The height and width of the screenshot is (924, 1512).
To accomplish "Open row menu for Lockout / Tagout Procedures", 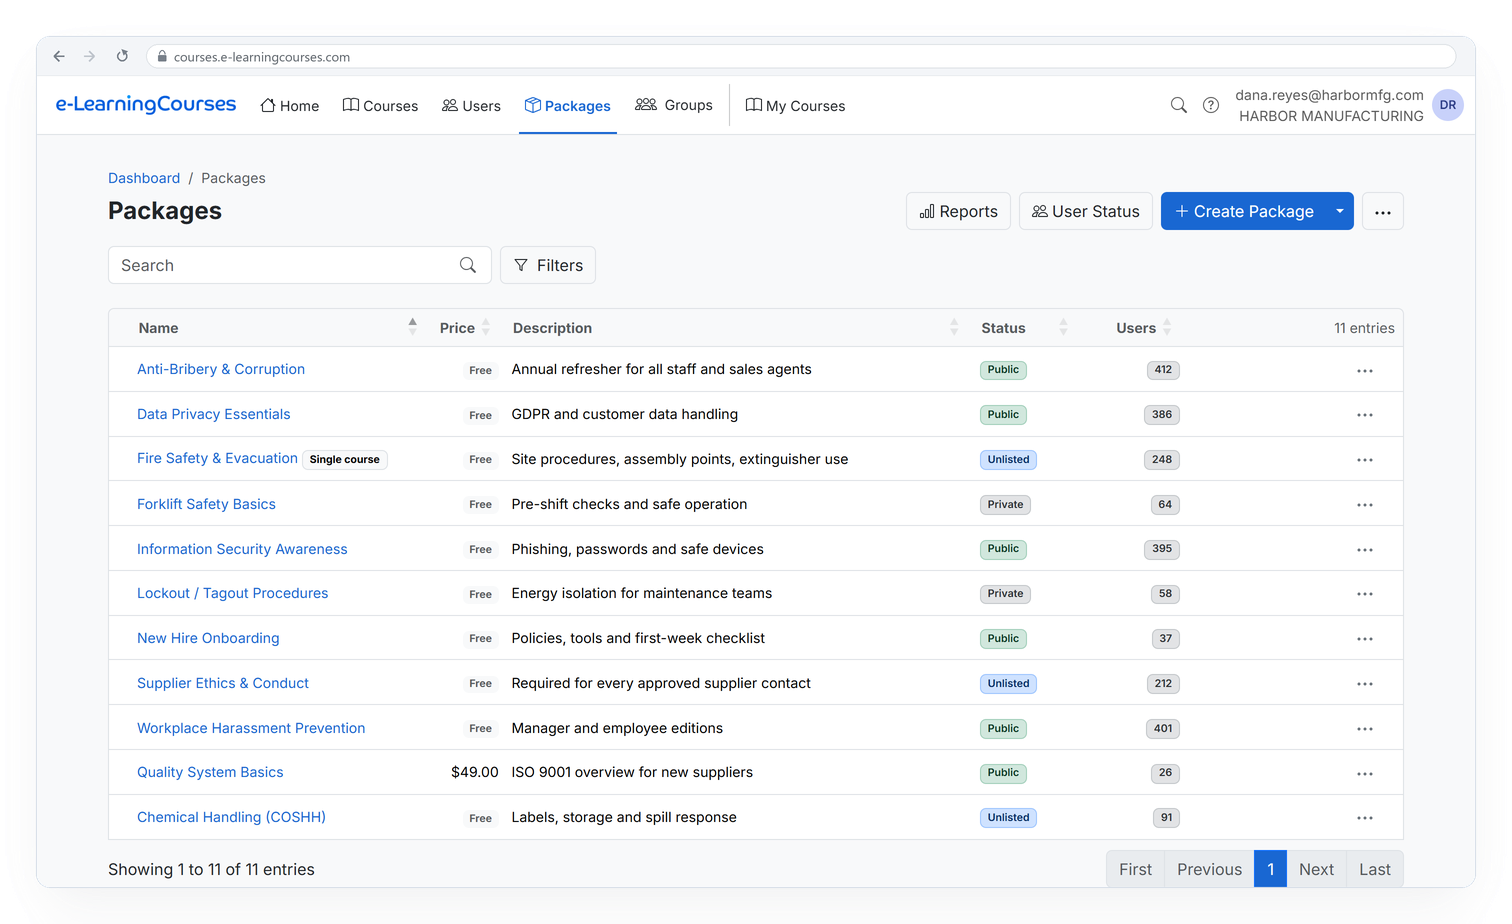I will click(x=1365, y=594).
